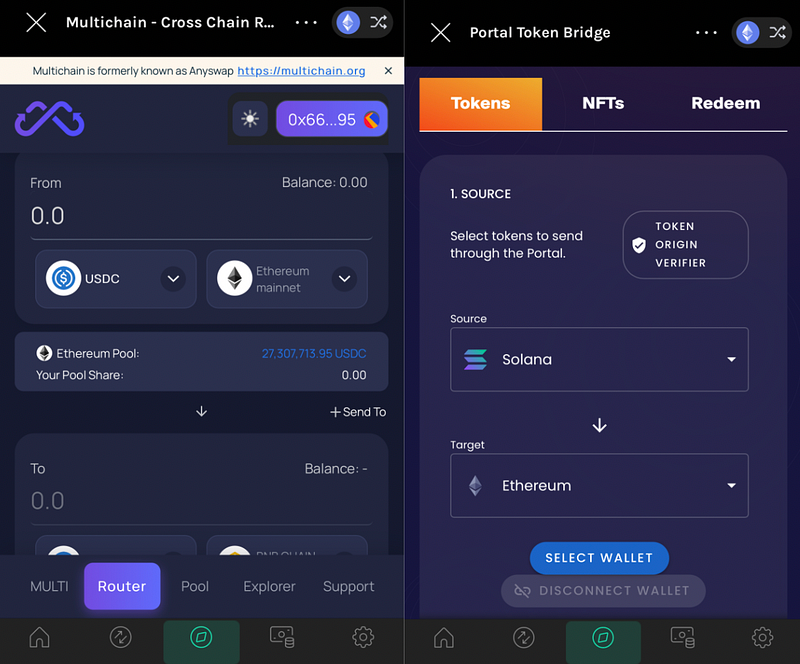
Task: Tap the home icon in left wallet bar
Action: (39, 637)
